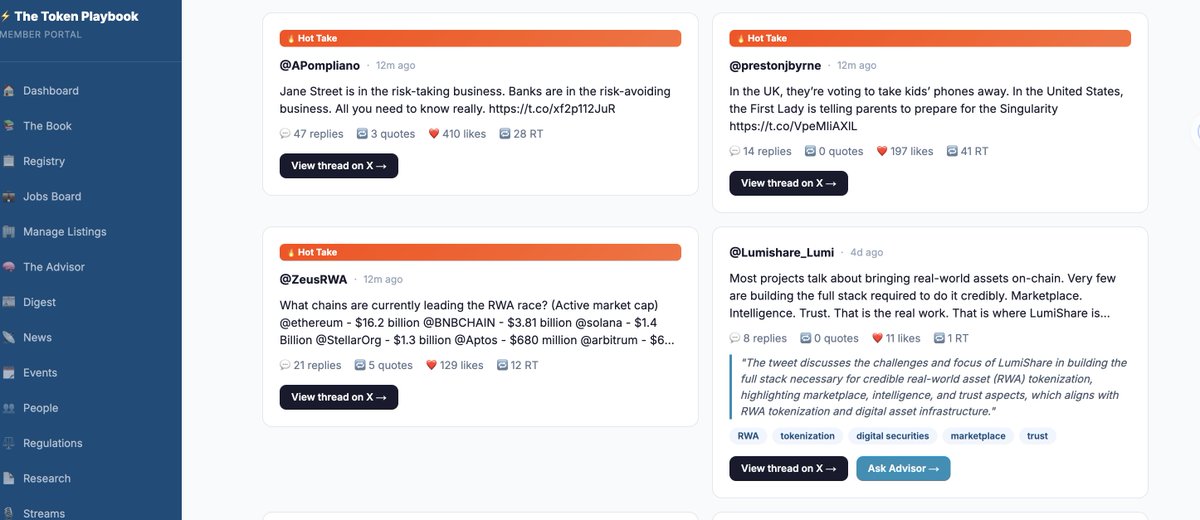
Task: Select the tokenization tag chip
Action: click(808, 436)
